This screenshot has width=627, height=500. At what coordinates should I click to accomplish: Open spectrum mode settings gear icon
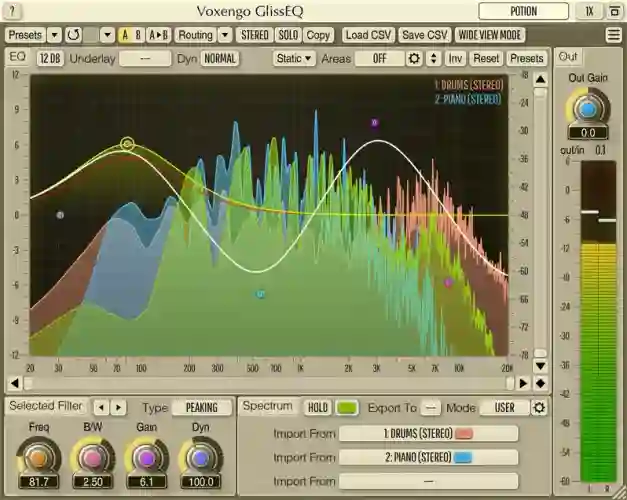pos(539,408)
